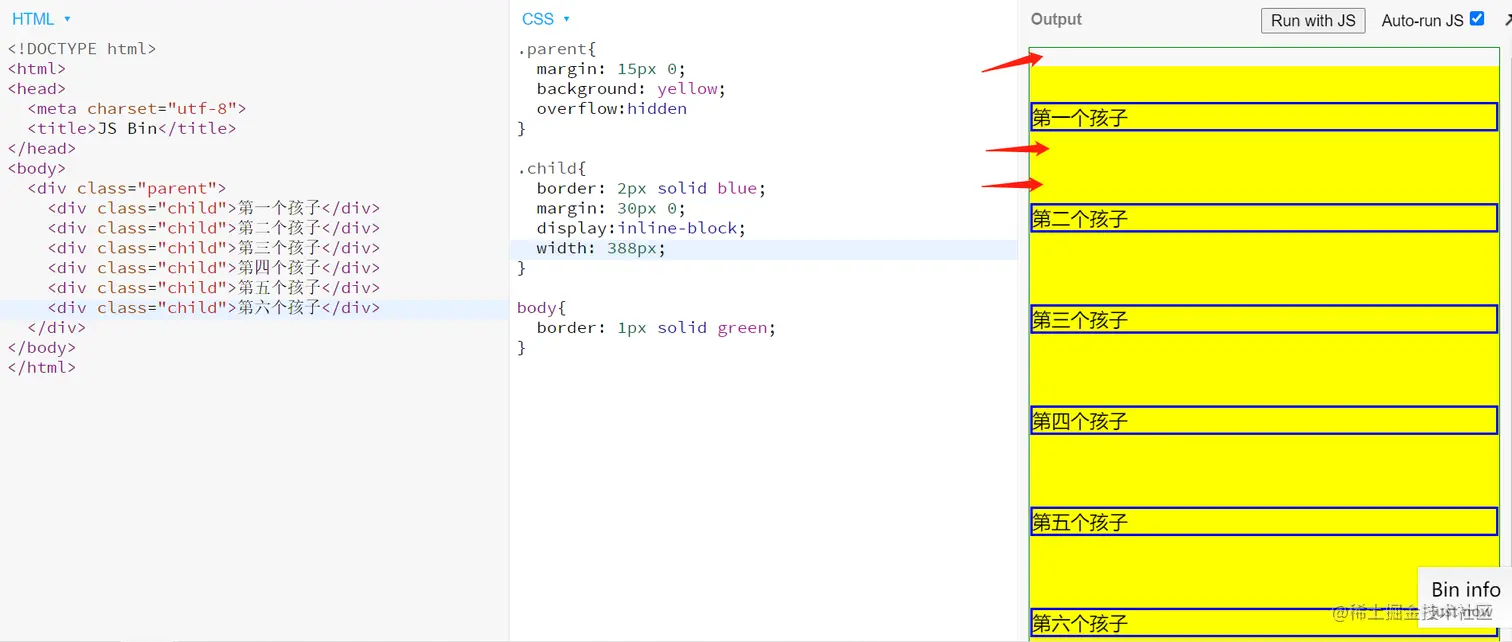Click the closing </html> tag line

[42, 368]
